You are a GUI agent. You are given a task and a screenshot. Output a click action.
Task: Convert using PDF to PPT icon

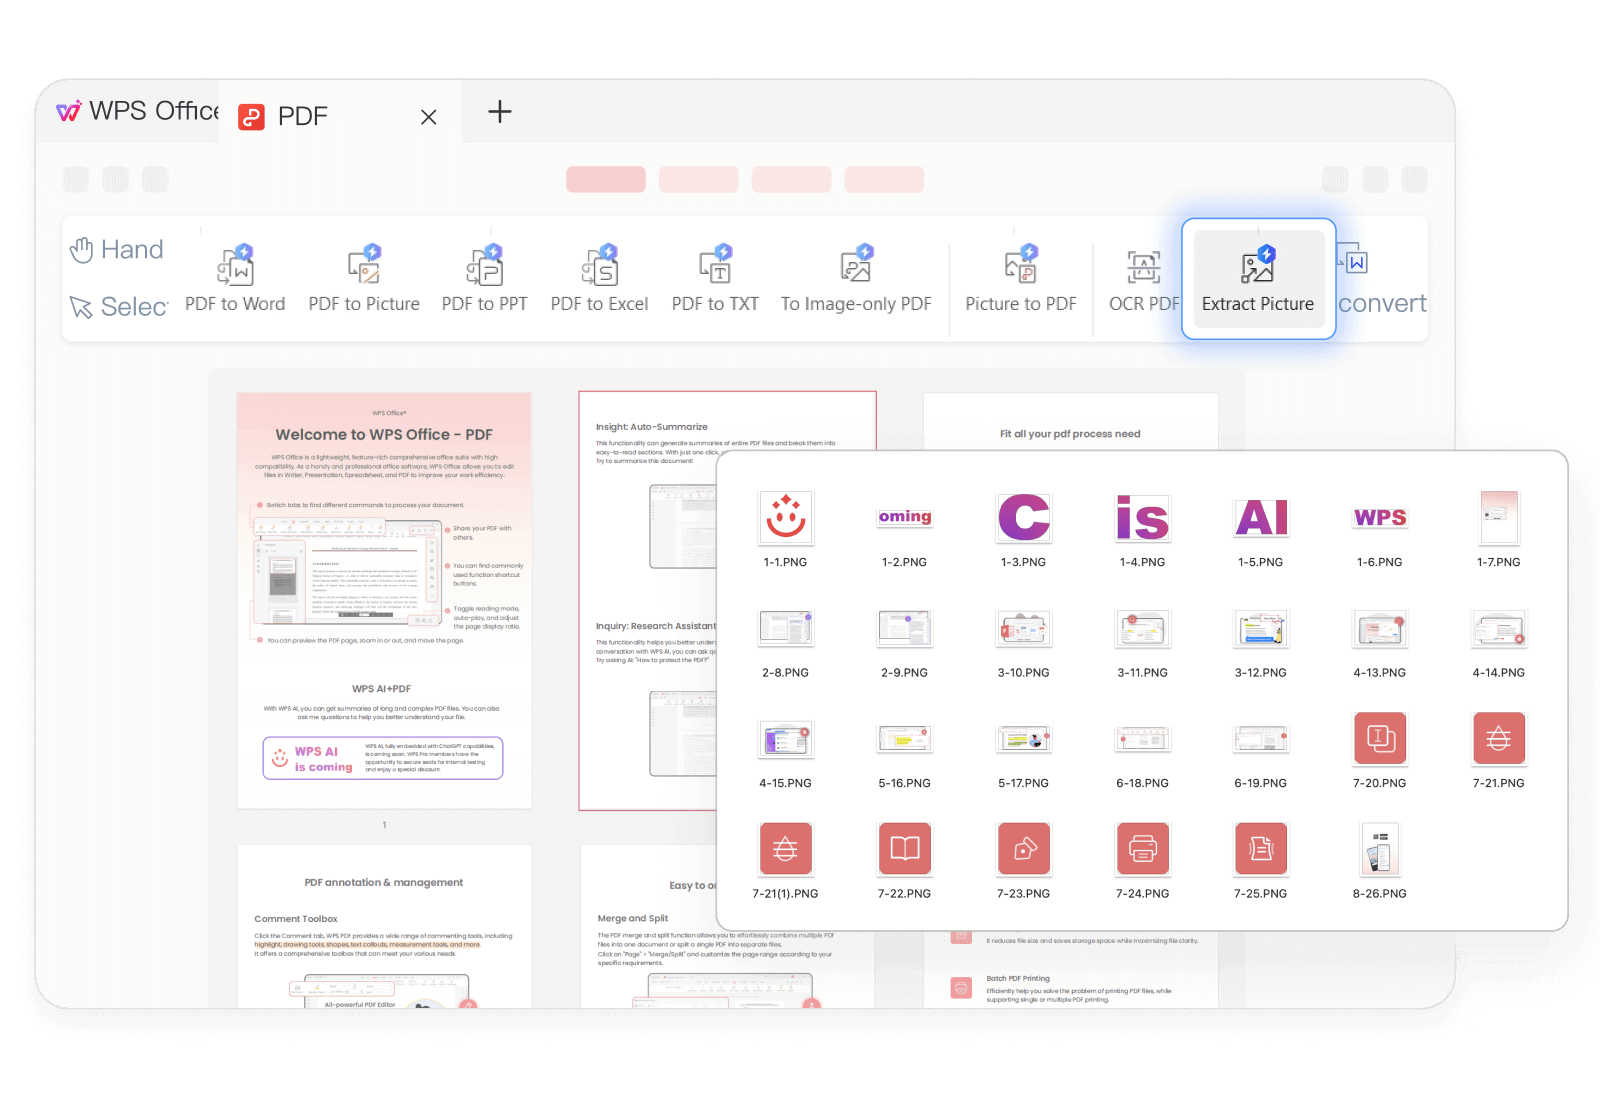coord(485,266)
